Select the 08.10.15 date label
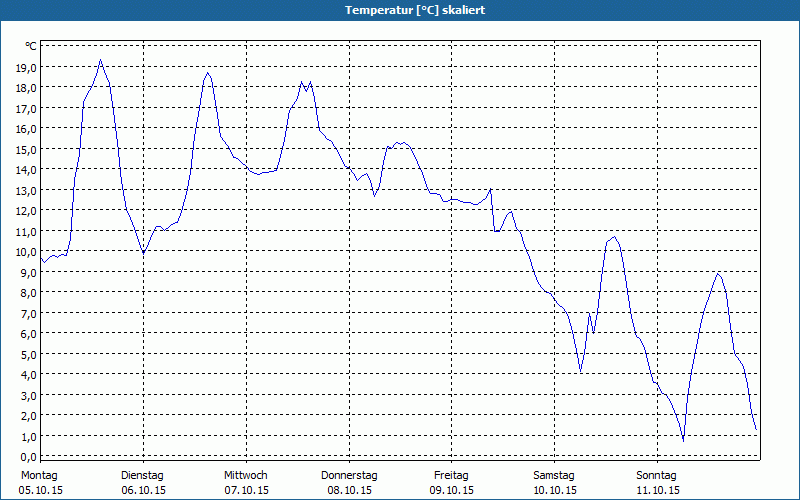This screenshot has height=500, width=800. pos(349,490)
